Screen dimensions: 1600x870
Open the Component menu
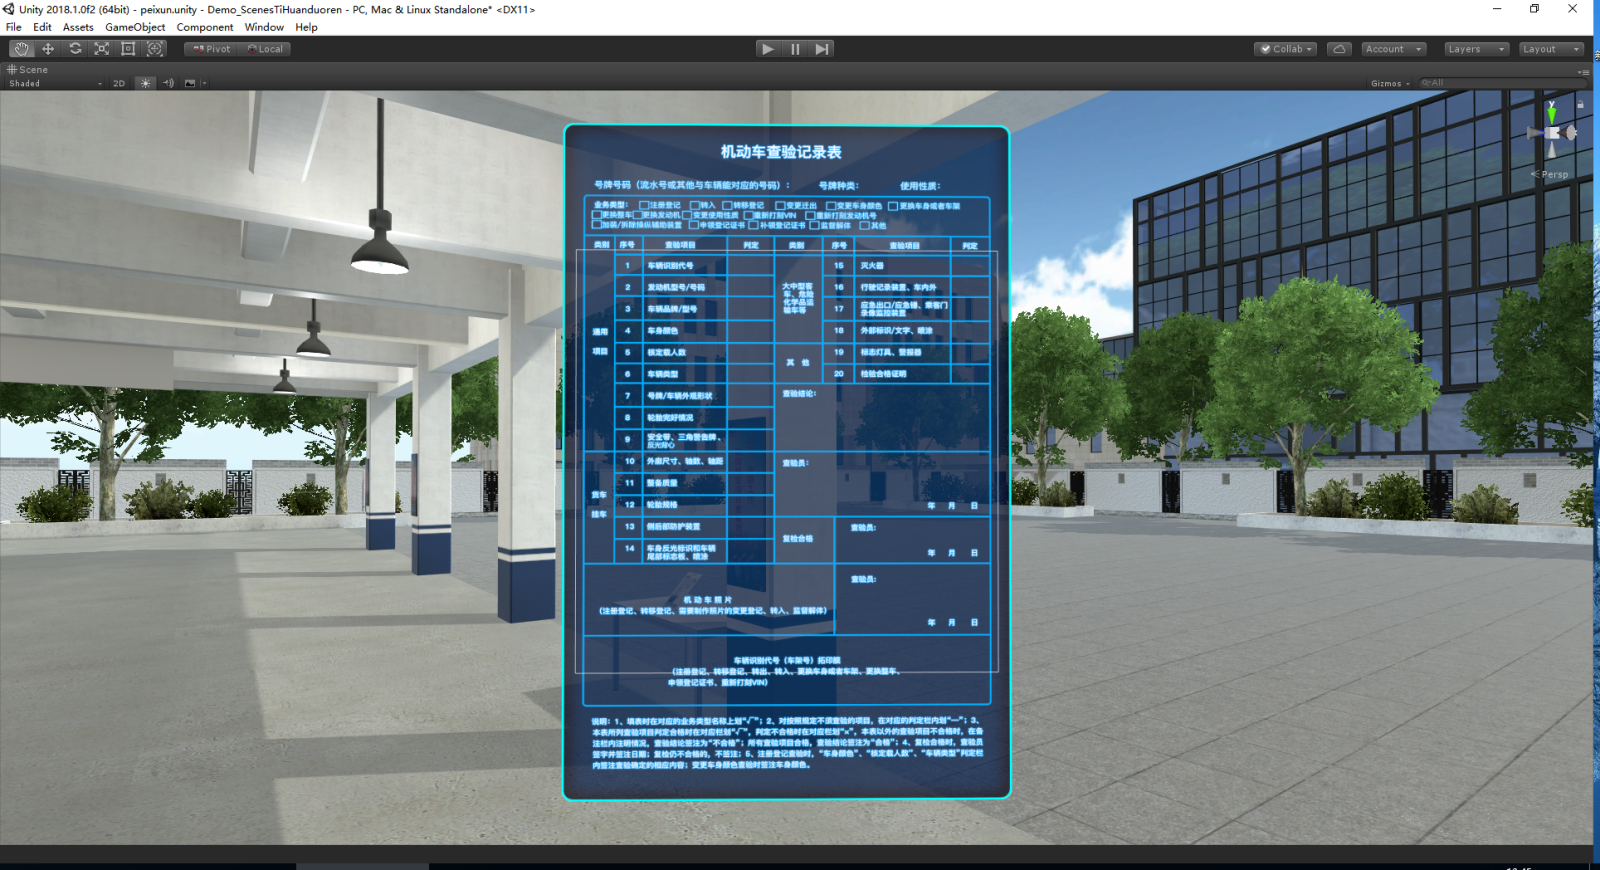pyautogui.click(x=205, y=27)
